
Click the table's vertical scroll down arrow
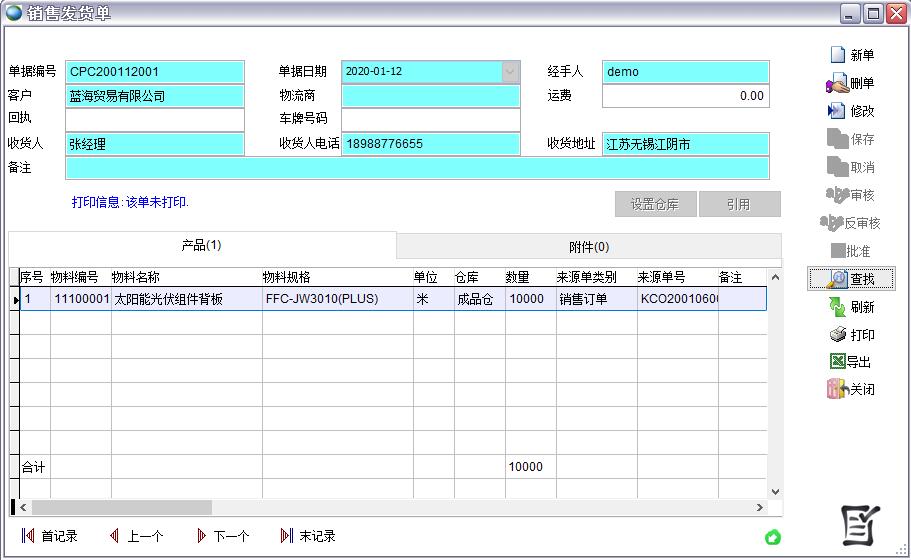pyautogui.click(x=774, y=491)
